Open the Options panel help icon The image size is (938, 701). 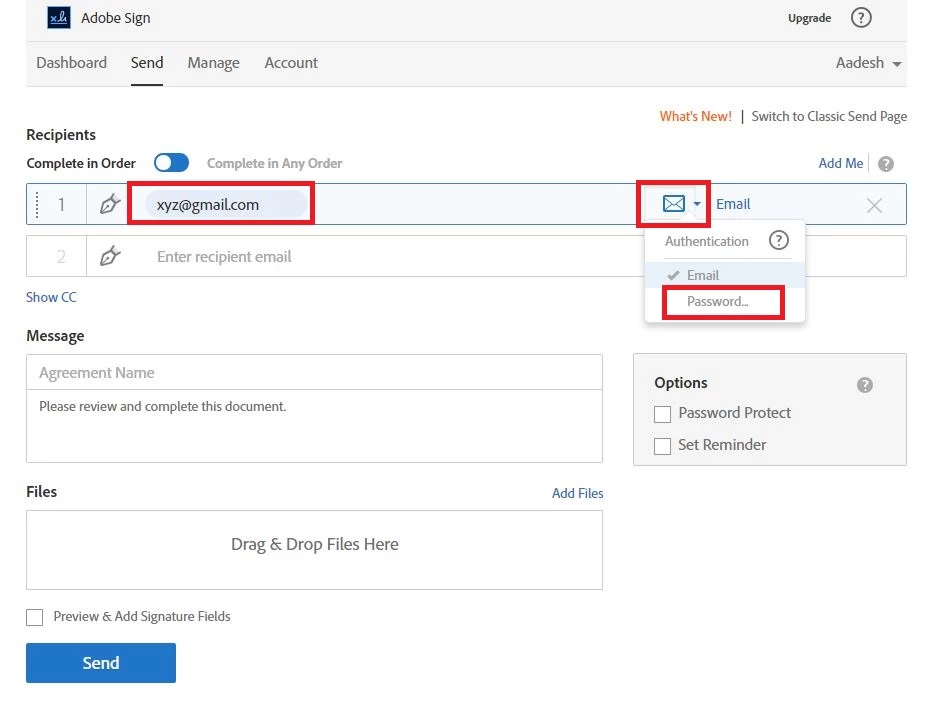tap(864, 385)
